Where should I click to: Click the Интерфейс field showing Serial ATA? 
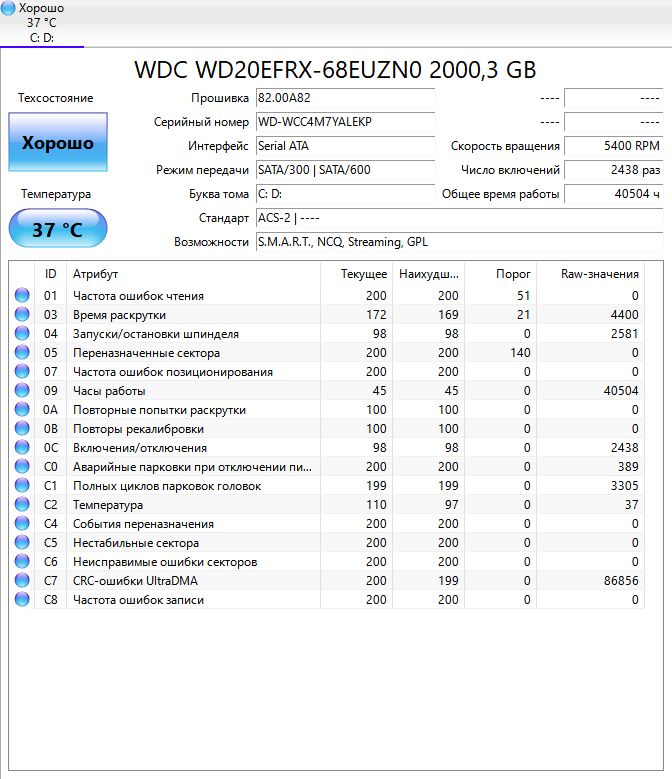click(345, 146)
